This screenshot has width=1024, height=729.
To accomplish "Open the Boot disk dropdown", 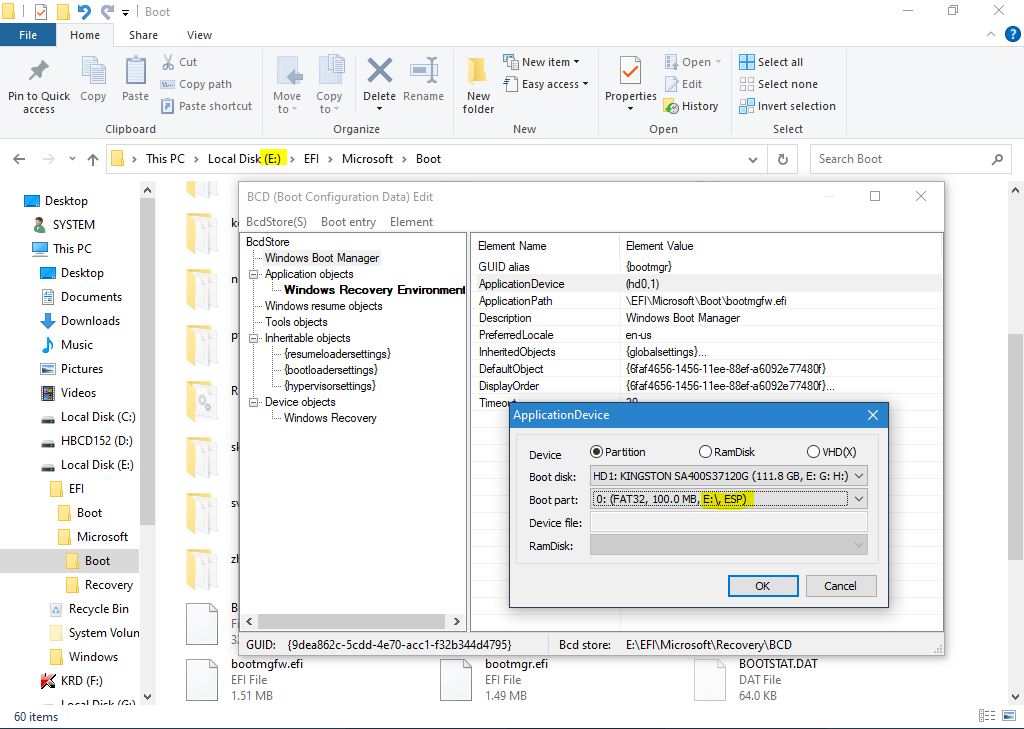I will pos(857,476).
